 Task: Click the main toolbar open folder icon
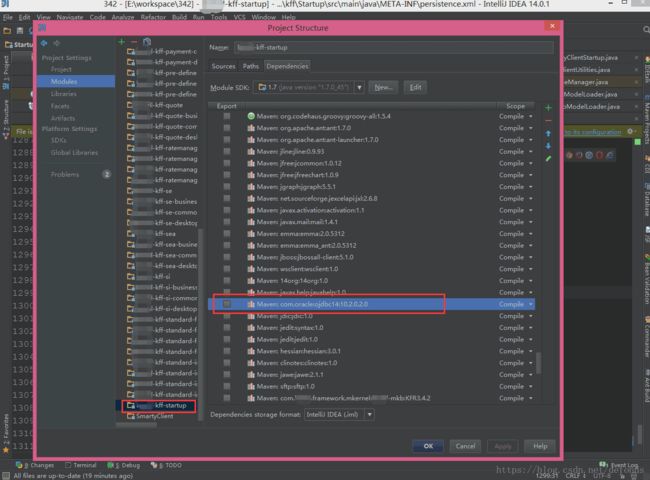coord(7,31)
